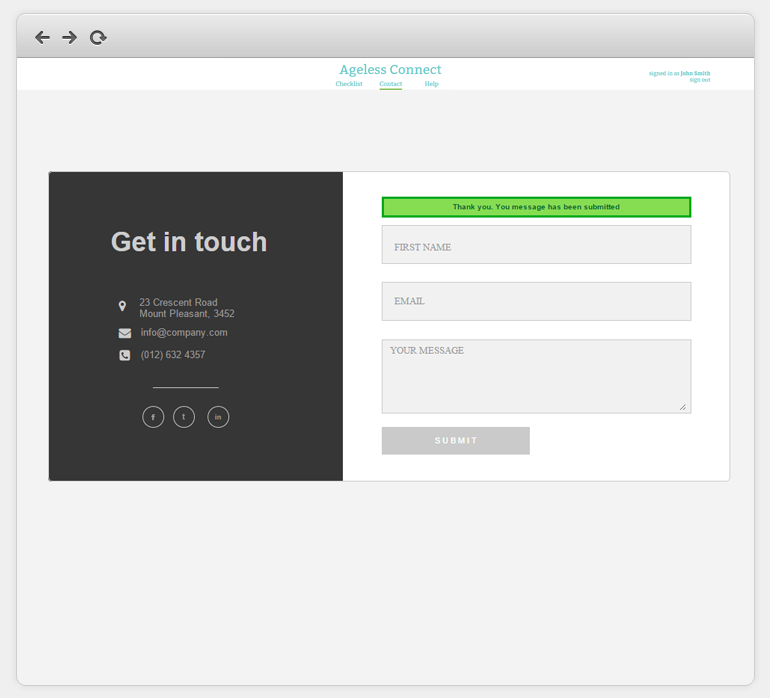Image resolution: width=770 pixels, height=698 pixels.
Task: Click the browser back arrow
Action: [42, 38]
